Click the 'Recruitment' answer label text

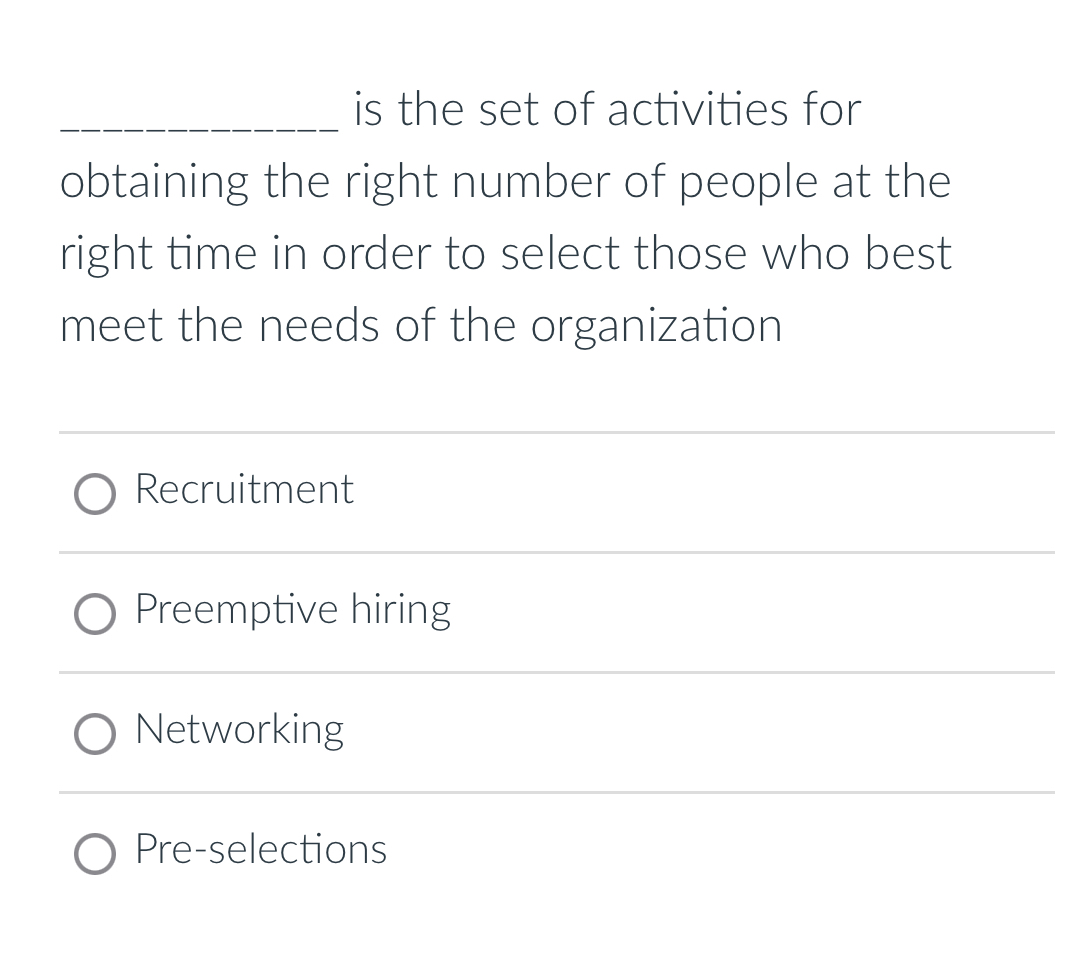pos(244,488)
